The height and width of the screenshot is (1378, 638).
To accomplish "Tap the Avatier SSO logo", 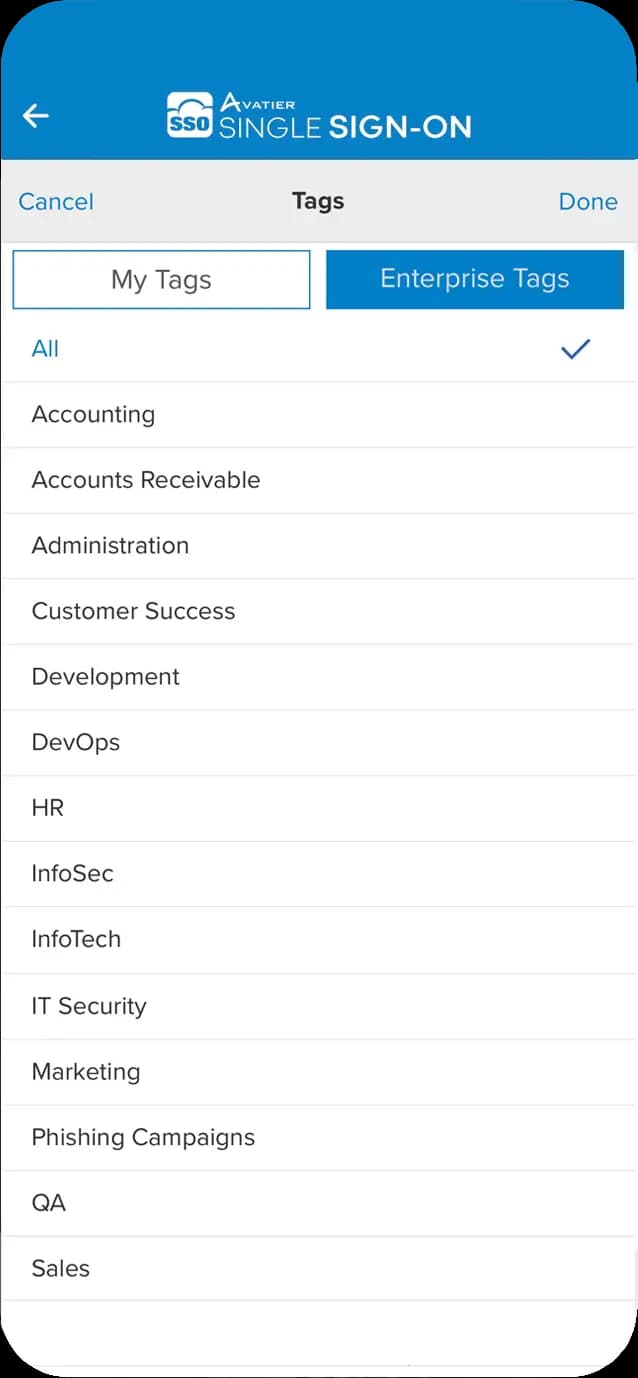I will coord(319,116).
